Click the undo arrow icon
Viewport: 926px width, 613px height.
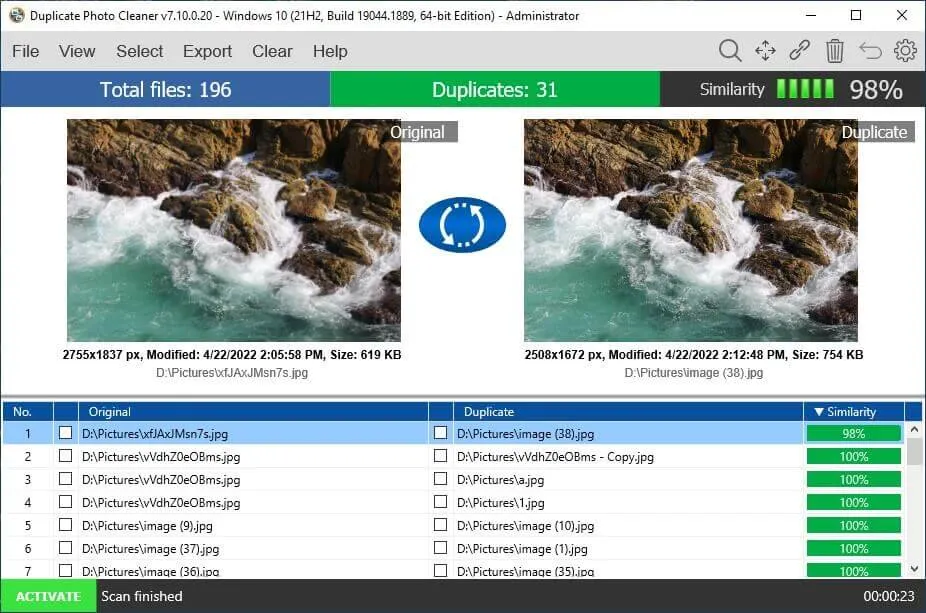(870, 51)
